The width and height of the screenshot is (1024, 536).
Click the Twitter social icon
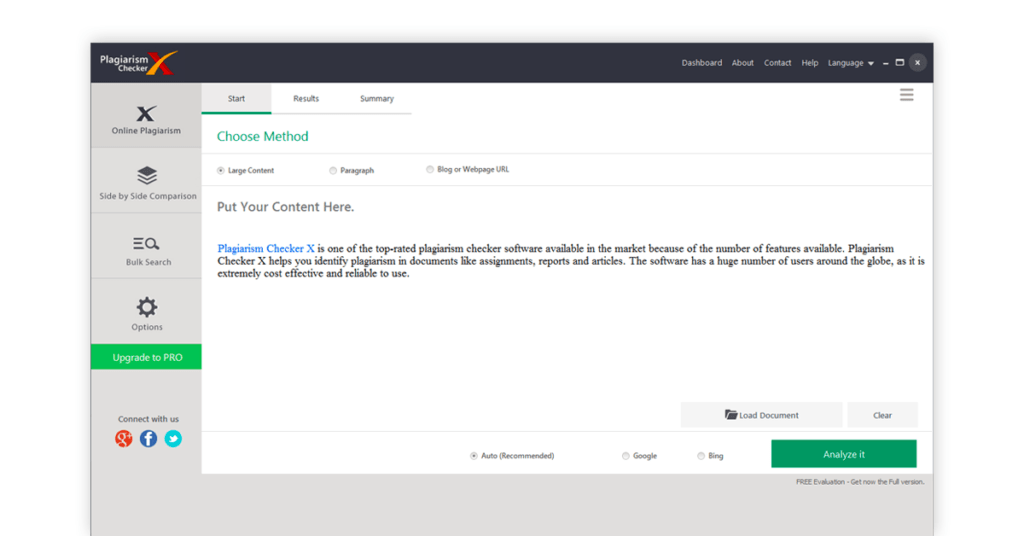point(173,438)
